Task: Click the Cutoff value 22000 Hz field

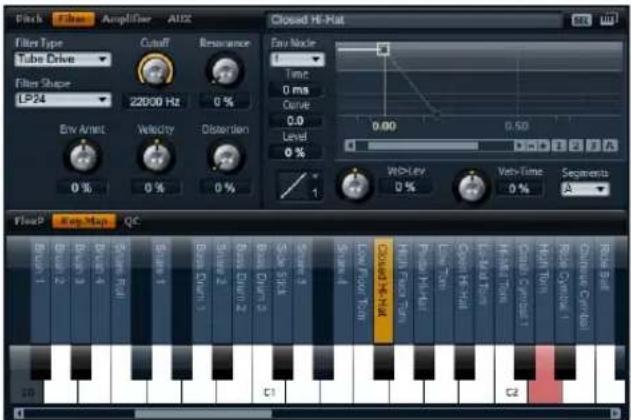Action: click(155, 101)
